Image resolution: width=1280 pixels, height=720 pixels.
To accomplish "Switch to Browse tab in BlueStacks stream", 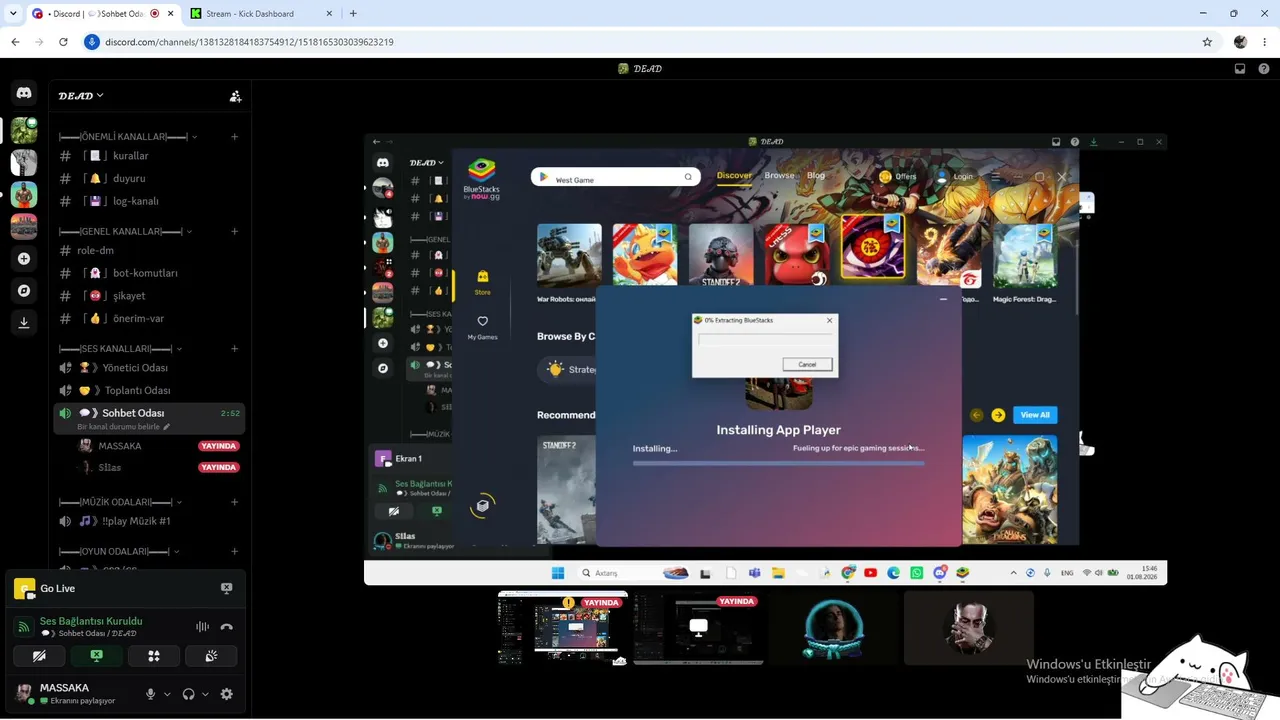I will point(779,176).
